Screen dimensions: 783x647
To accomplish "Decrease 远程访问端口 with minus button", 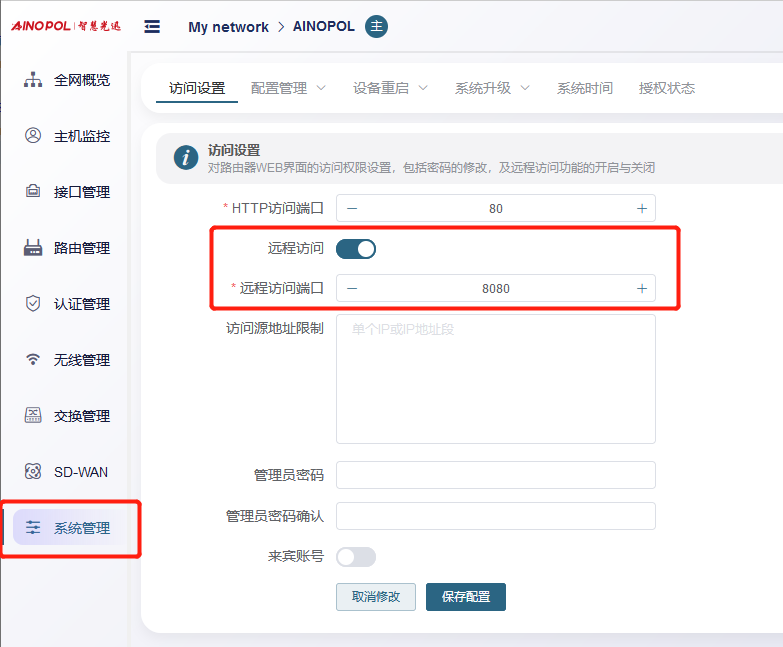I will point(352,289).
